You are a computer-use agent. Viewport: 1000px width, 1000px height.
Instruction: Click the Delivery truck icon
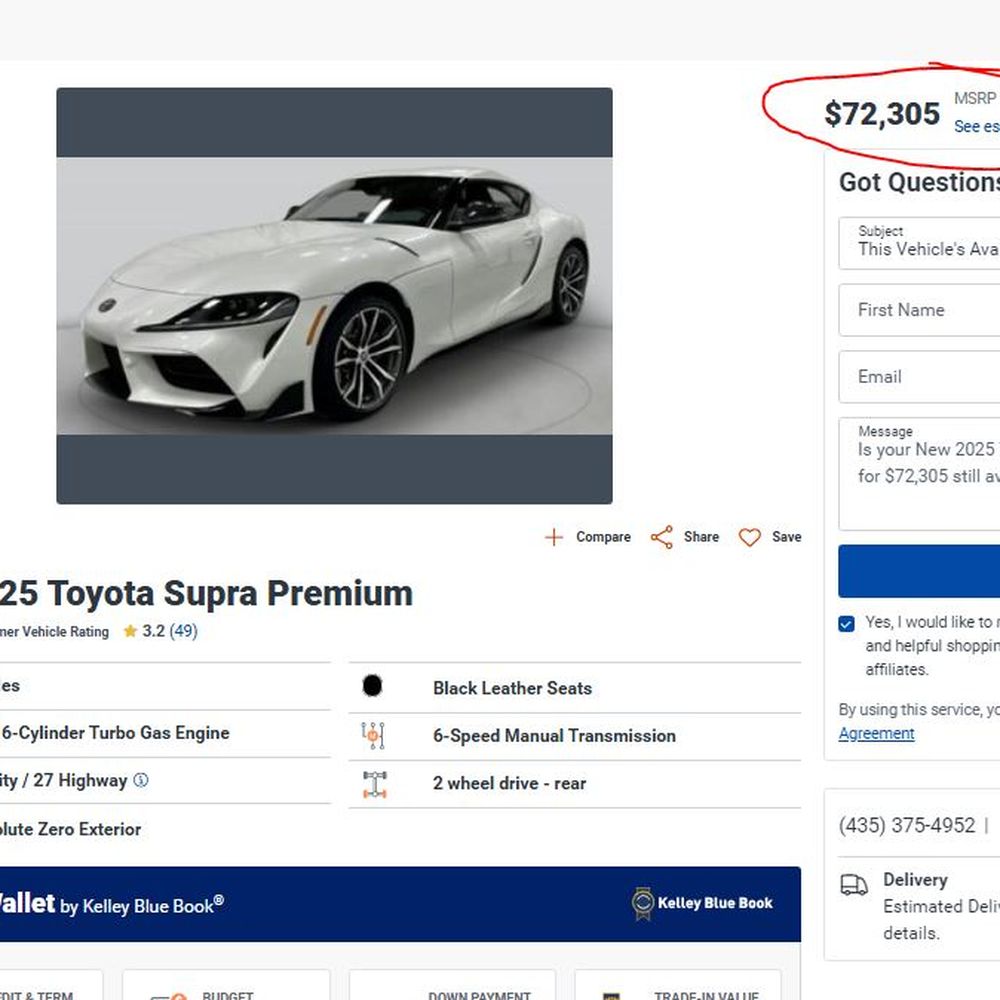(853, 885)
